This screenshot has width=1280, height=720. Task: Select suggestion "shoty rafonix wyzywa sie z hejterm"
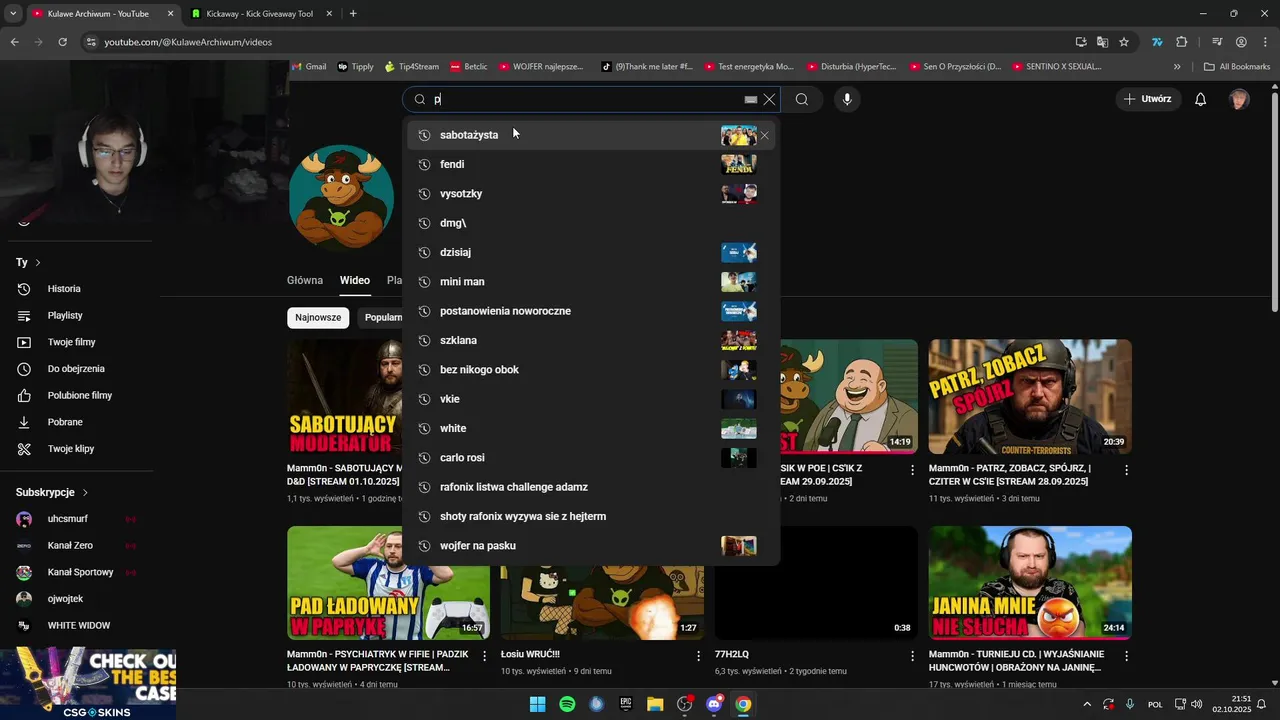pyautogui.click(x=590, y=516)
